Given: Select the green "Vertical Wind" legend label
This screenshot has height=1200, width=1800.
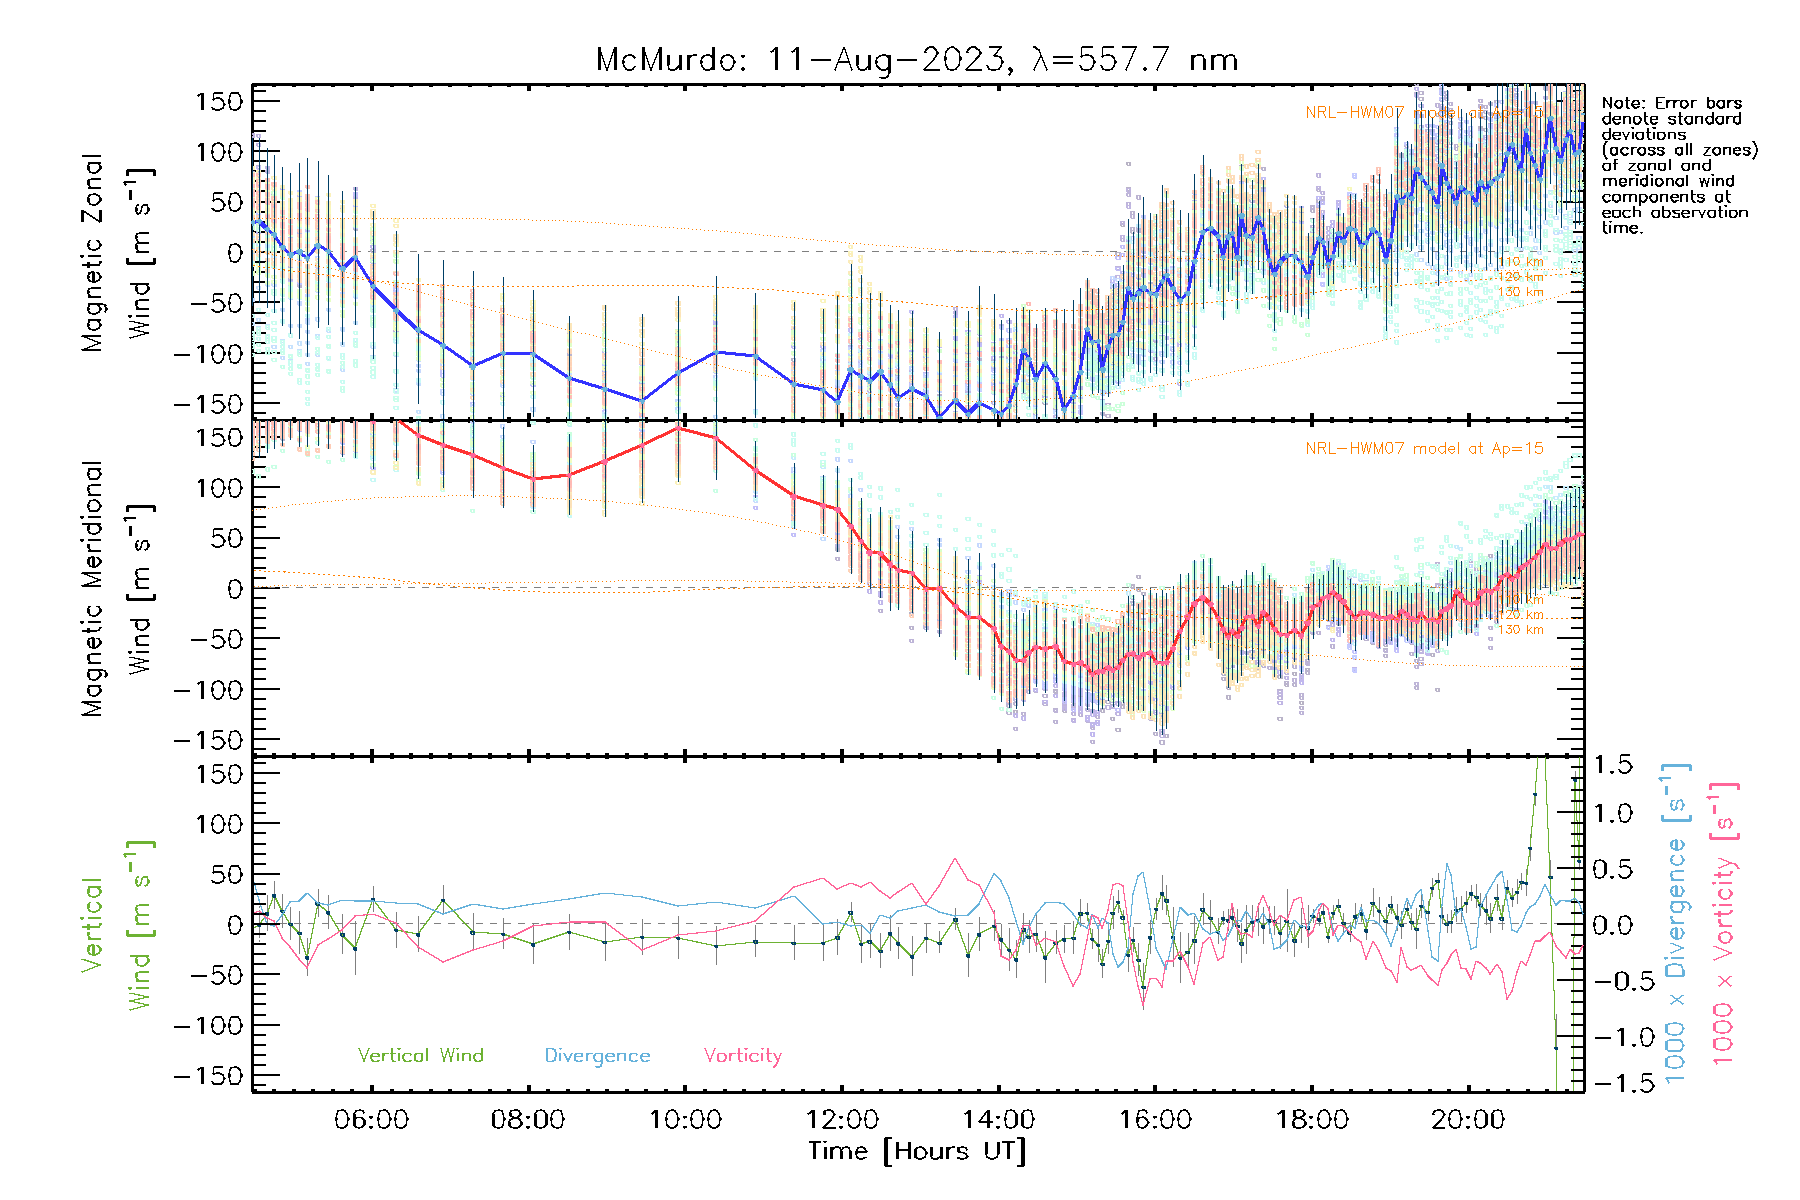Looking at the screenshot, I should click(420, 1055).
